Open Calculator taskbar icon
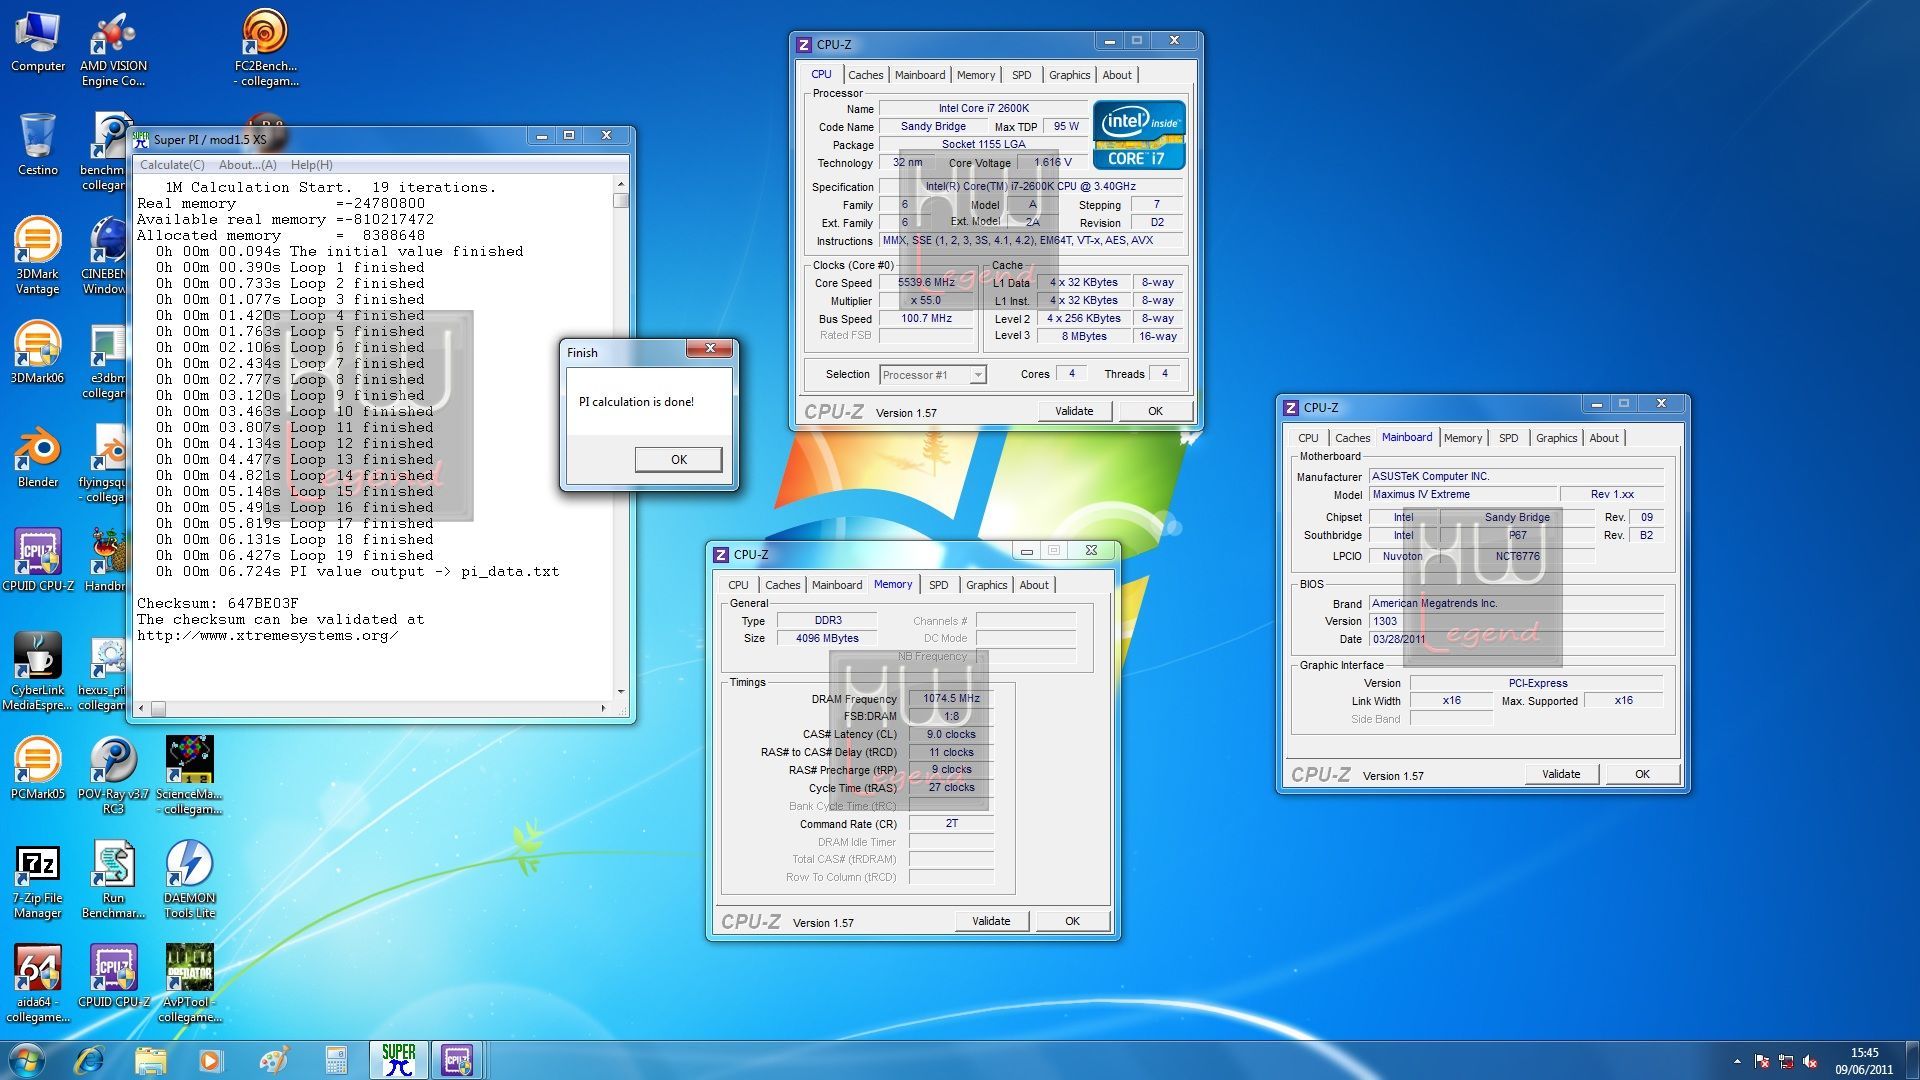This screenshot has height=1080, width=1920. [336, 1060]
